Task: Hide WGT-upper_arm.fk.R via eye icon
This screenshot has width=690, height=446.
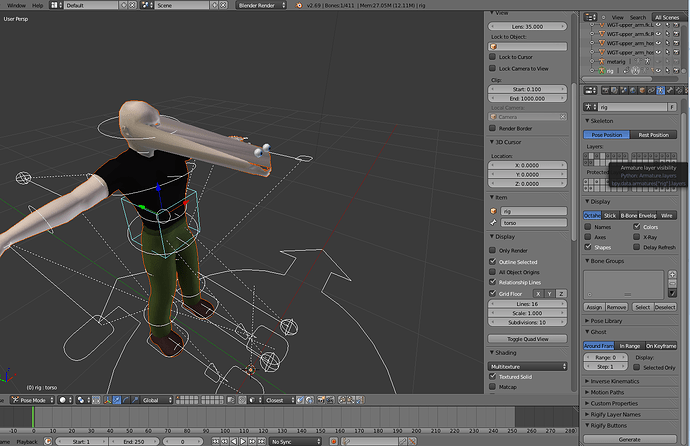Action: 659,33
